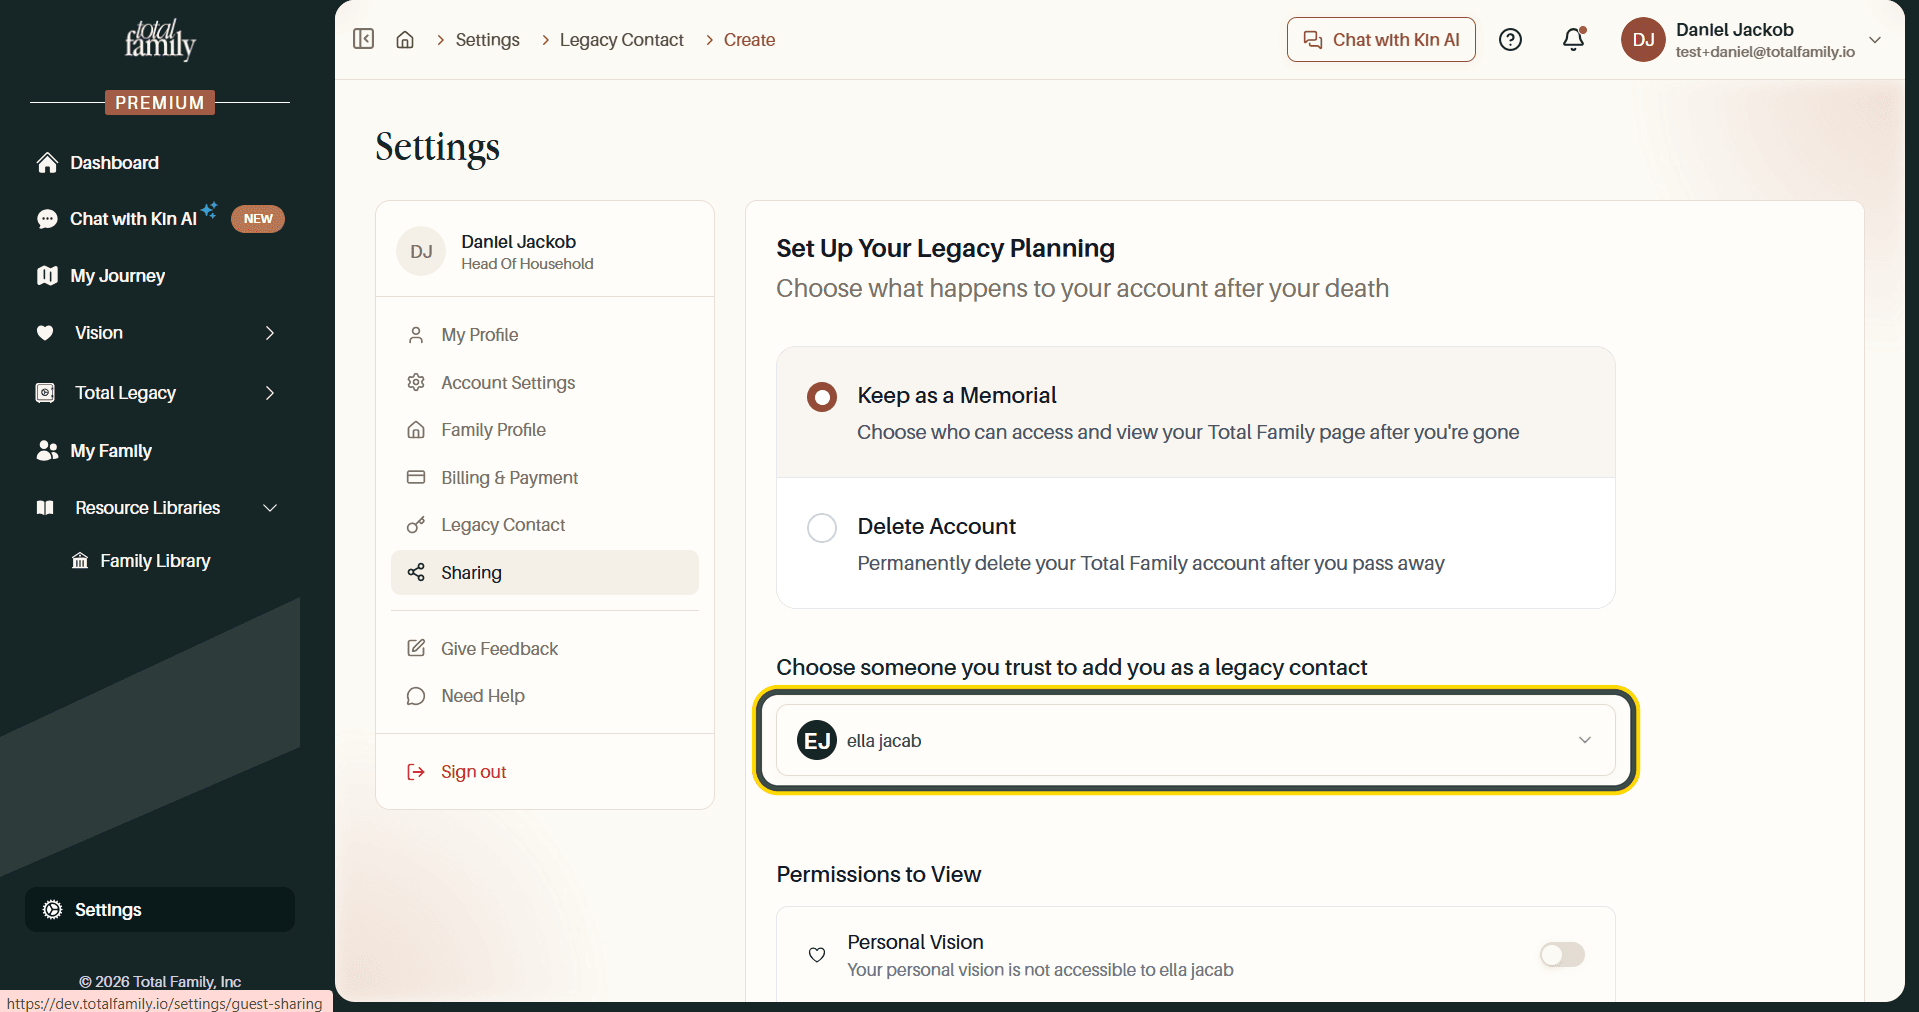Click the My Family people icon

click(x=47, y=451)
